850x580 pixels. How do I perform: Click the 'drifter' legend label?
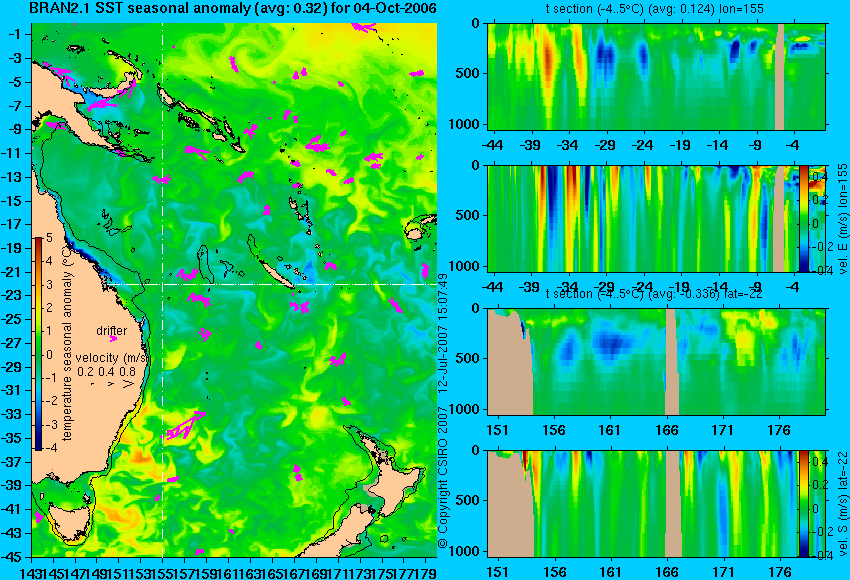coord(112,331)
